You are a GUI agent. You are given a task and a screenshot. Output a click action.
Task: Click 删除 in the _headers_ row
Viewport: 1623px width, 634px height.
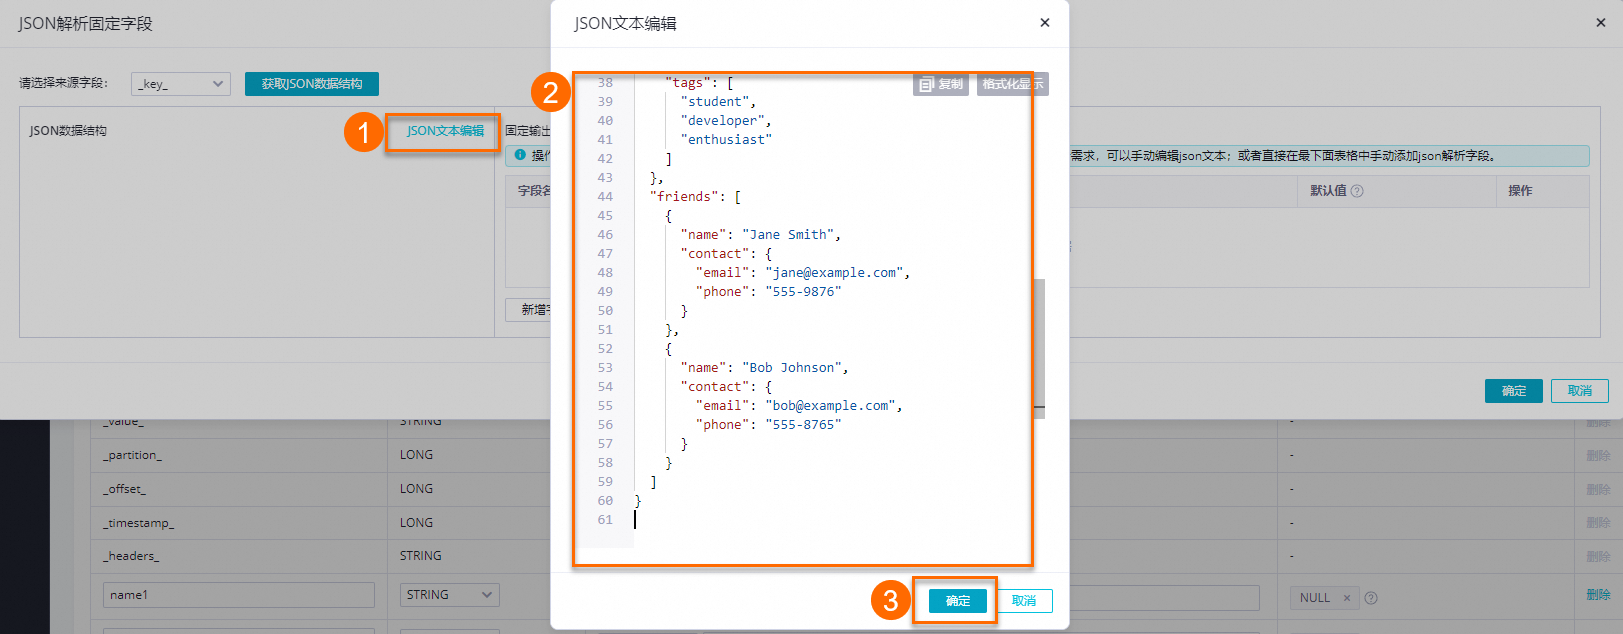1598,556
